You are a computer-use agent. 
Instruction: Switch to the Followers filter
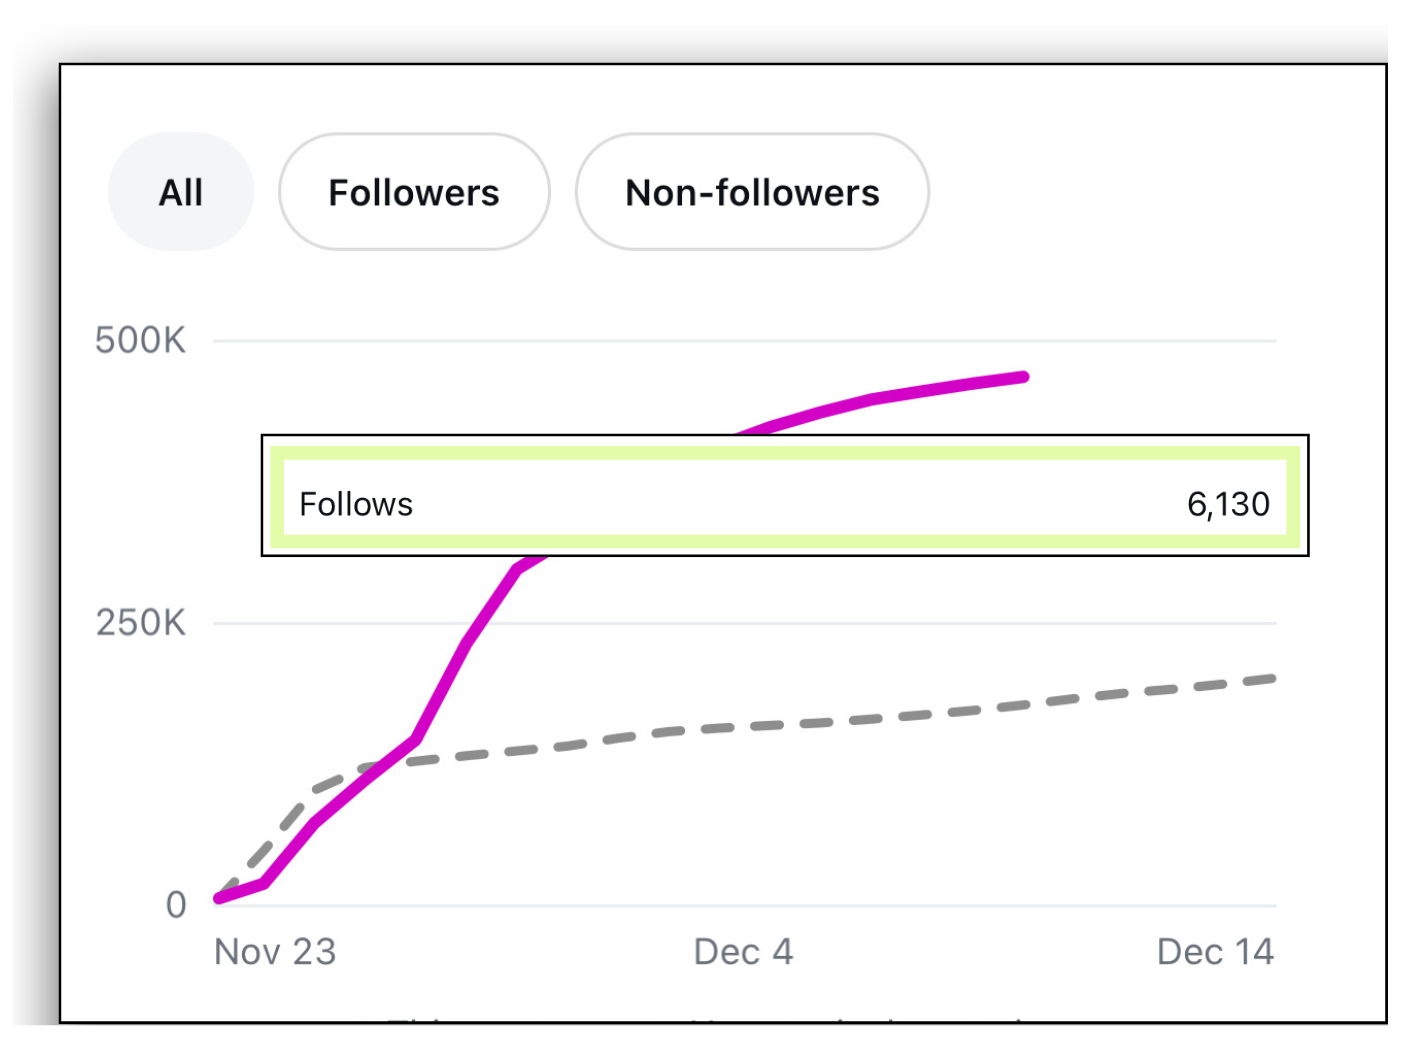pos(414,192)
